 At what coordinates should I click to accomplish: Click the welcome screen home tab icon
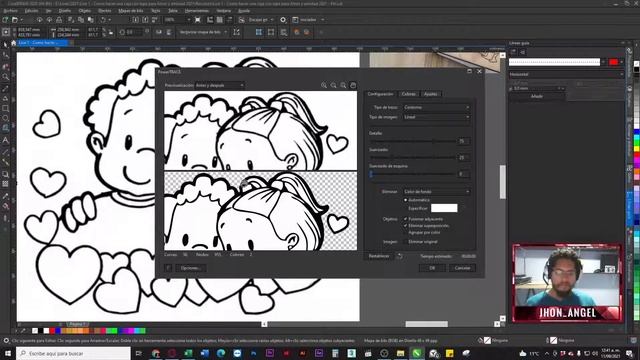click(x=13, y=42)
